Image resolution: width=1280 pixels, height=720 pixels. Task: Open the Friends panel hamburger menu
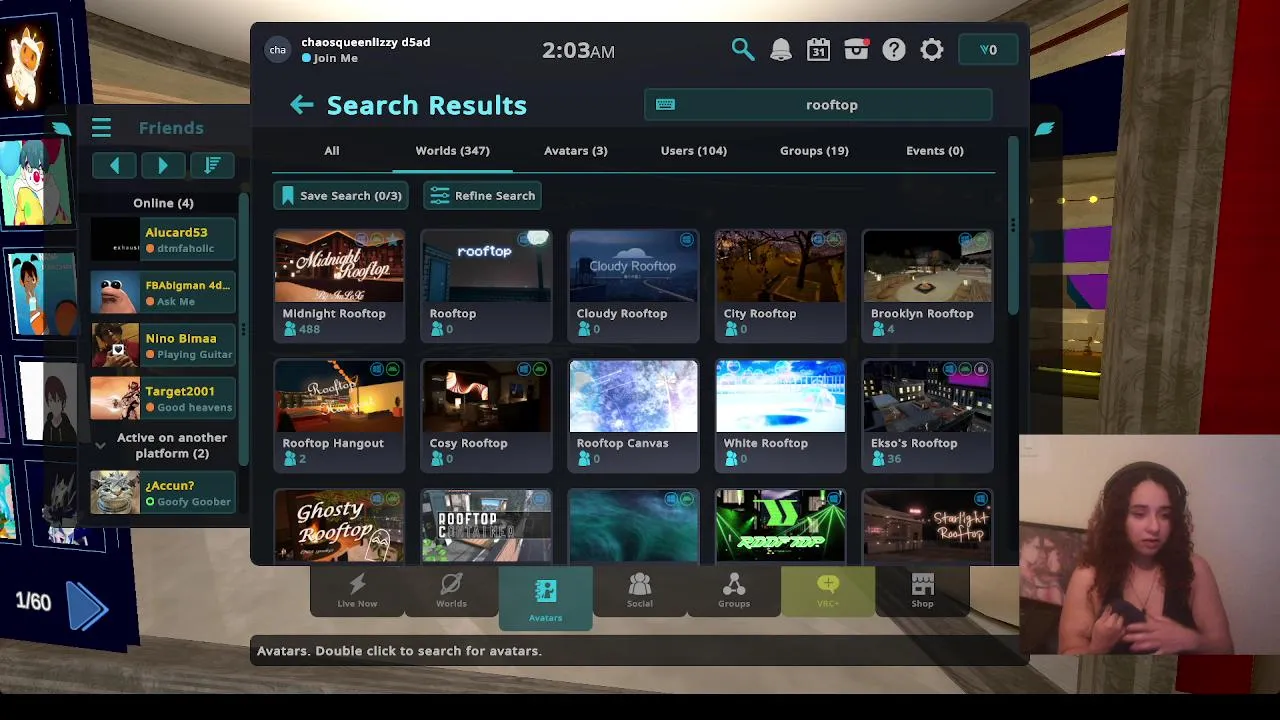point(101,128)
